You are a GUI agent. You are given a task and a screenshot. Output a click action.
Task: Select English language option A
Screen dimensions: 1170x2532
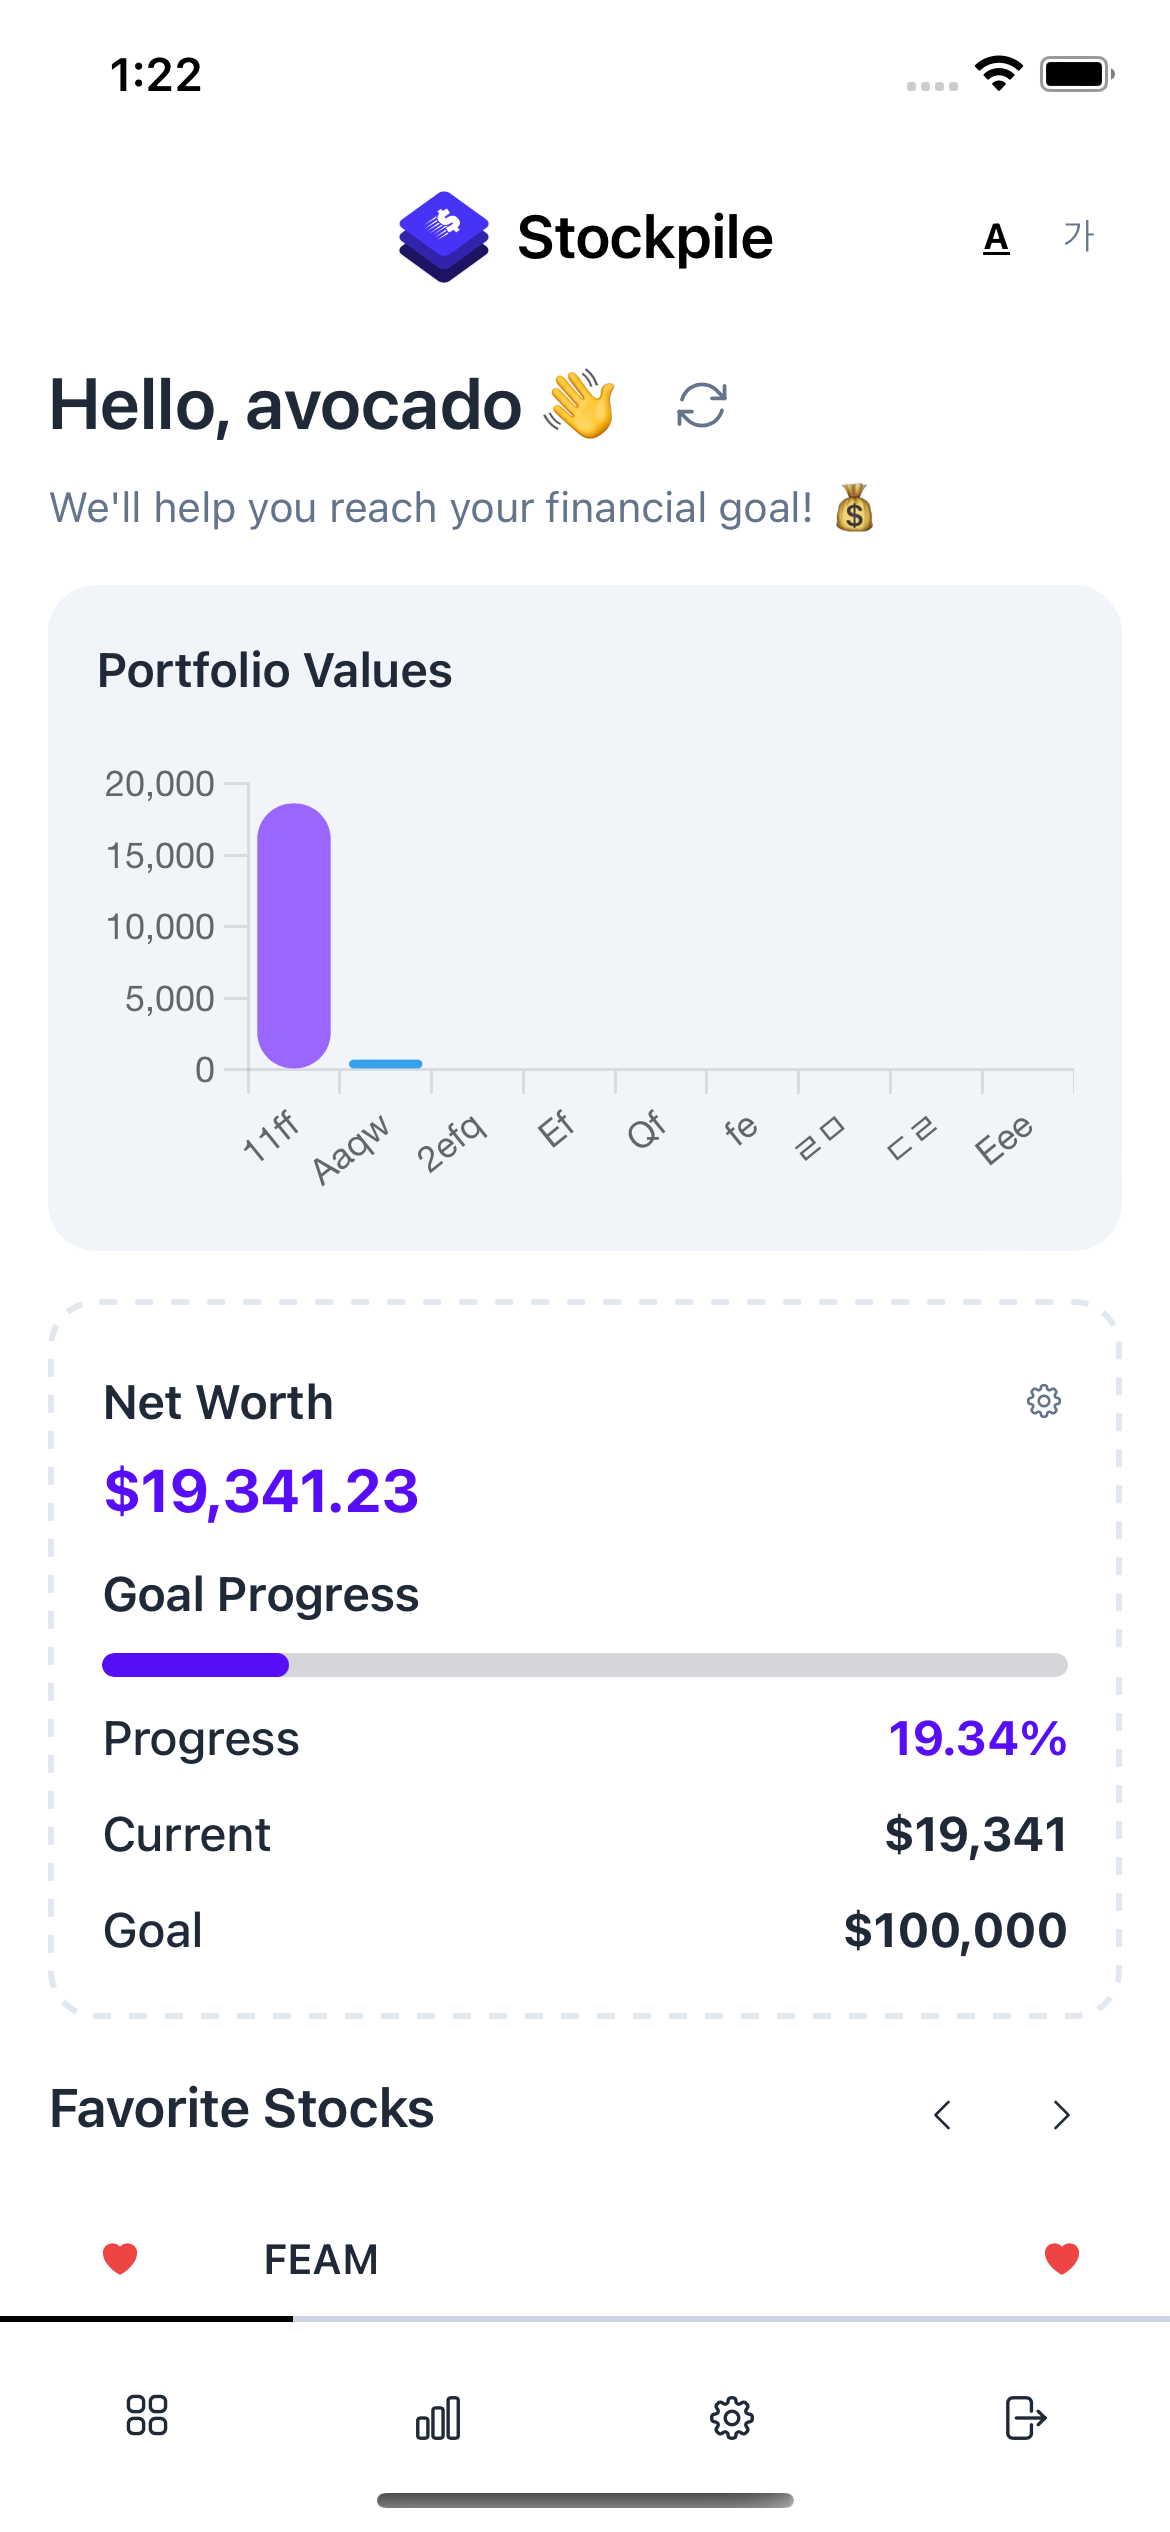996,238
